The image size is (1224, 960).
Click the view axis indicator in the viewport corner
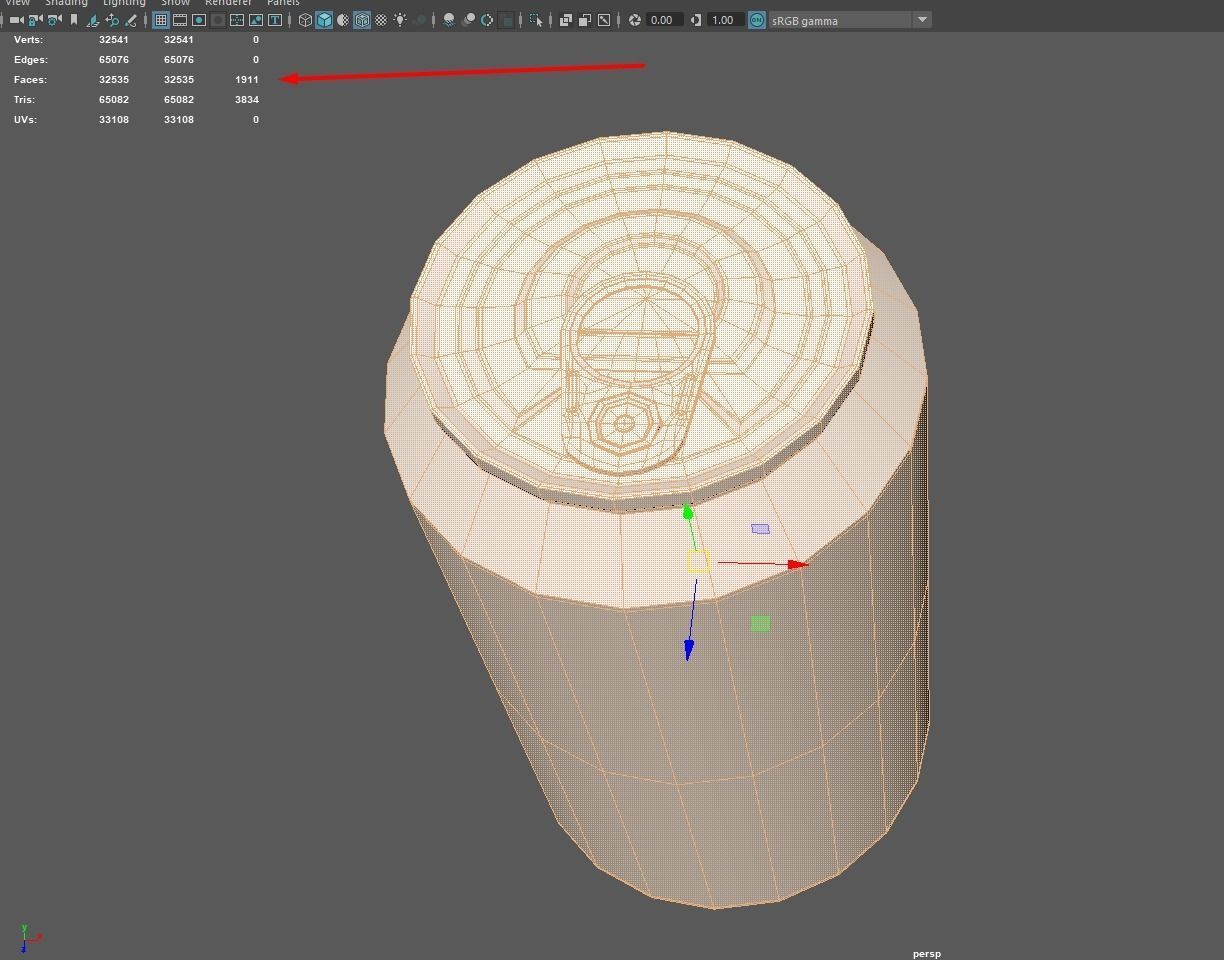coord(30,938)
